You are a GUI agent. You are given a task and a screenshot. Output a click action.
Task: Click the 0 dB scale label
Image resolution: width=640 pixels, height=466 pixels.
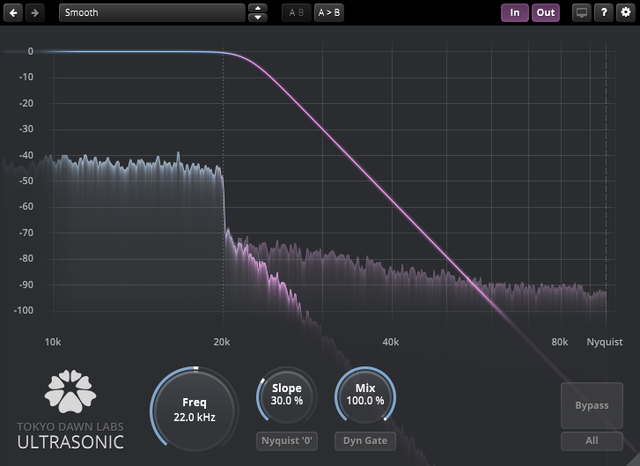click(x=31, y=51)
